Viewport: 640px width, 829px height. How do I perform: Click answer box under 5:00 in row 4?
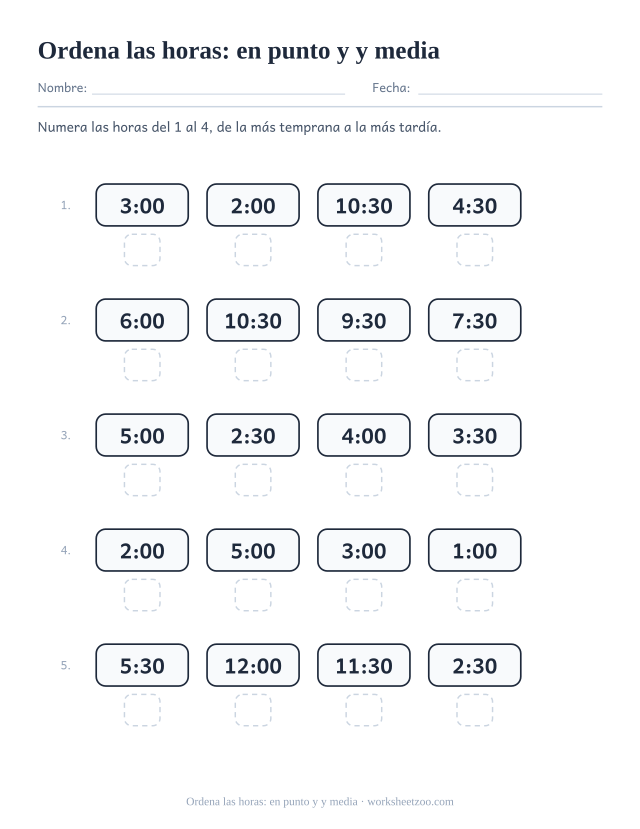click(253, 595)
